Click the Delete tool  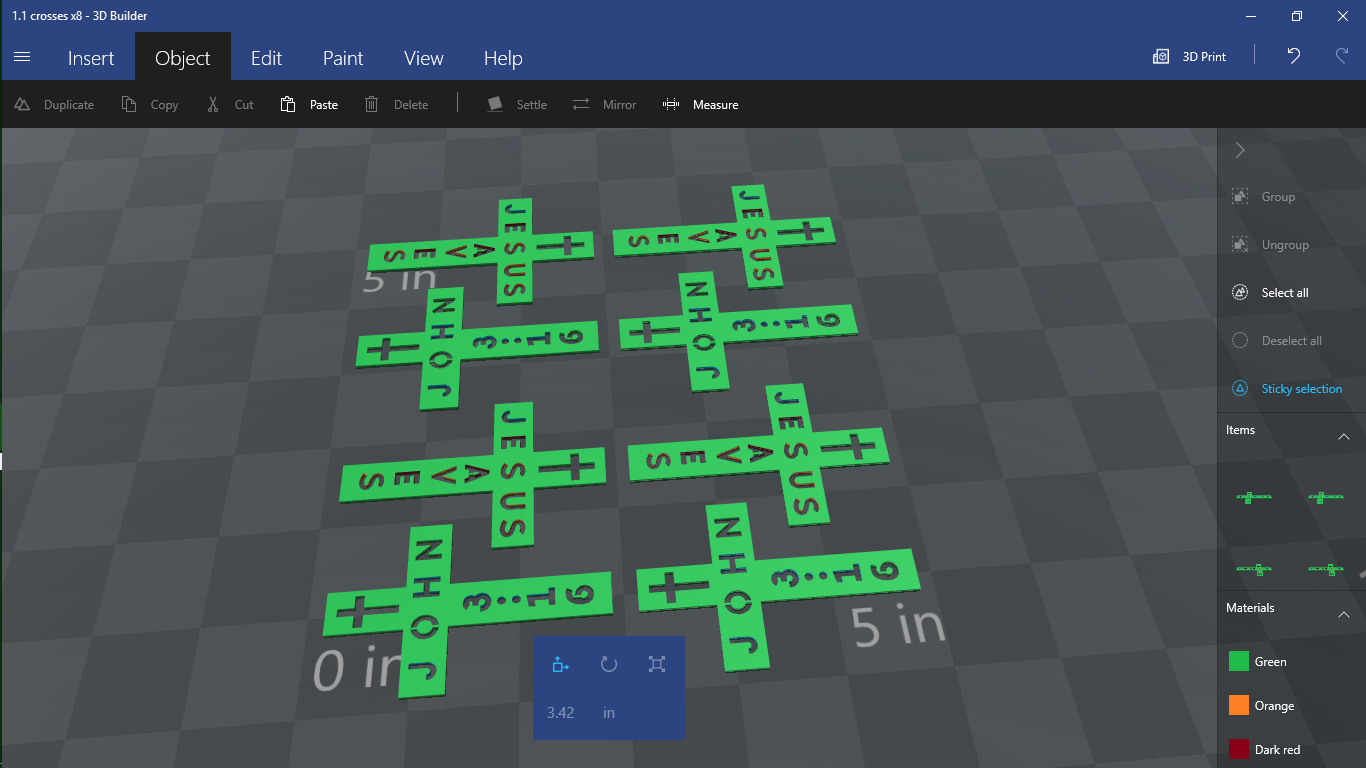396,104
